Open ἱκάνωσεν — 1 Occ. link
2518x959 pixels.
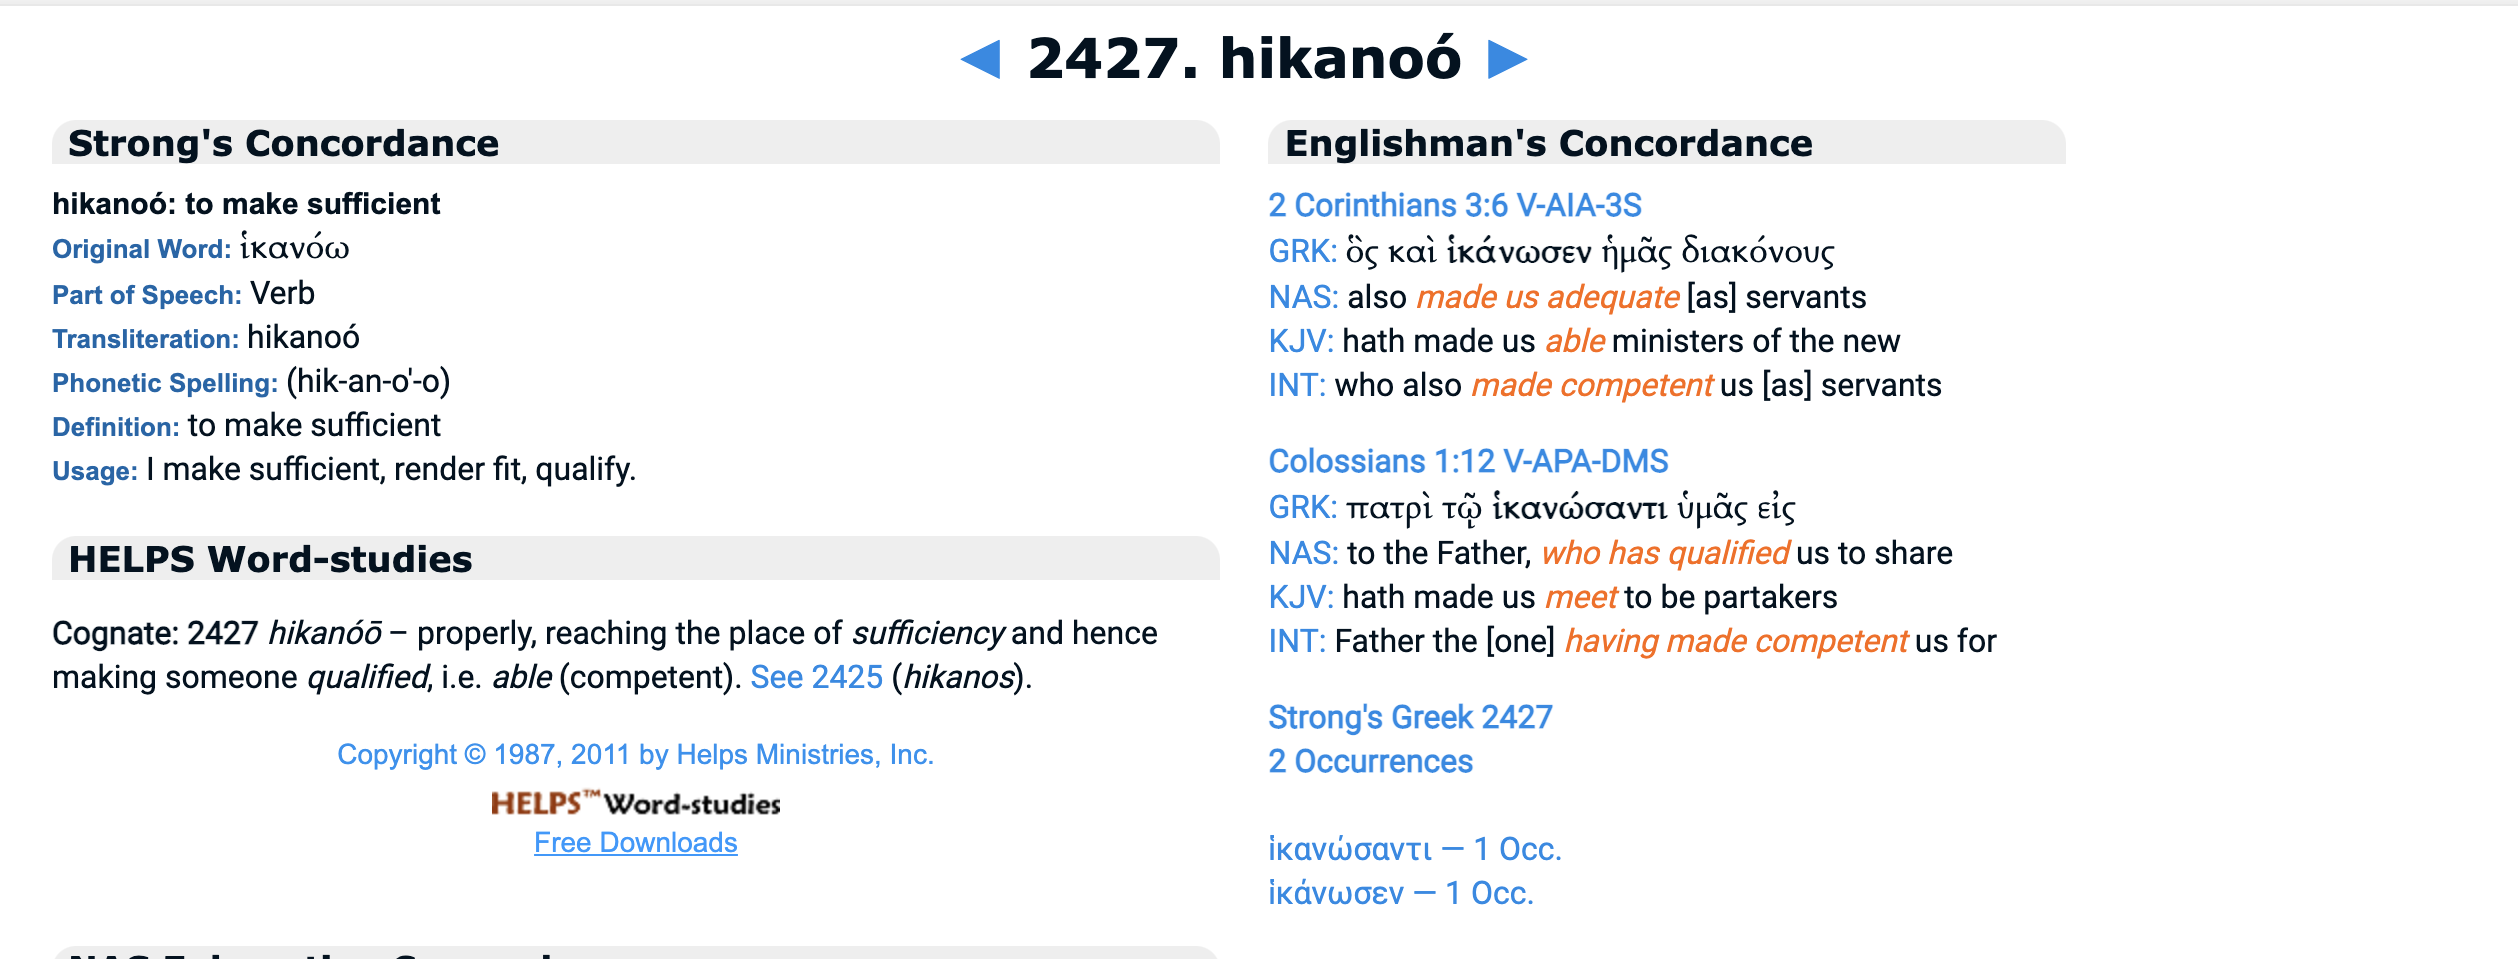point(1400,893)
